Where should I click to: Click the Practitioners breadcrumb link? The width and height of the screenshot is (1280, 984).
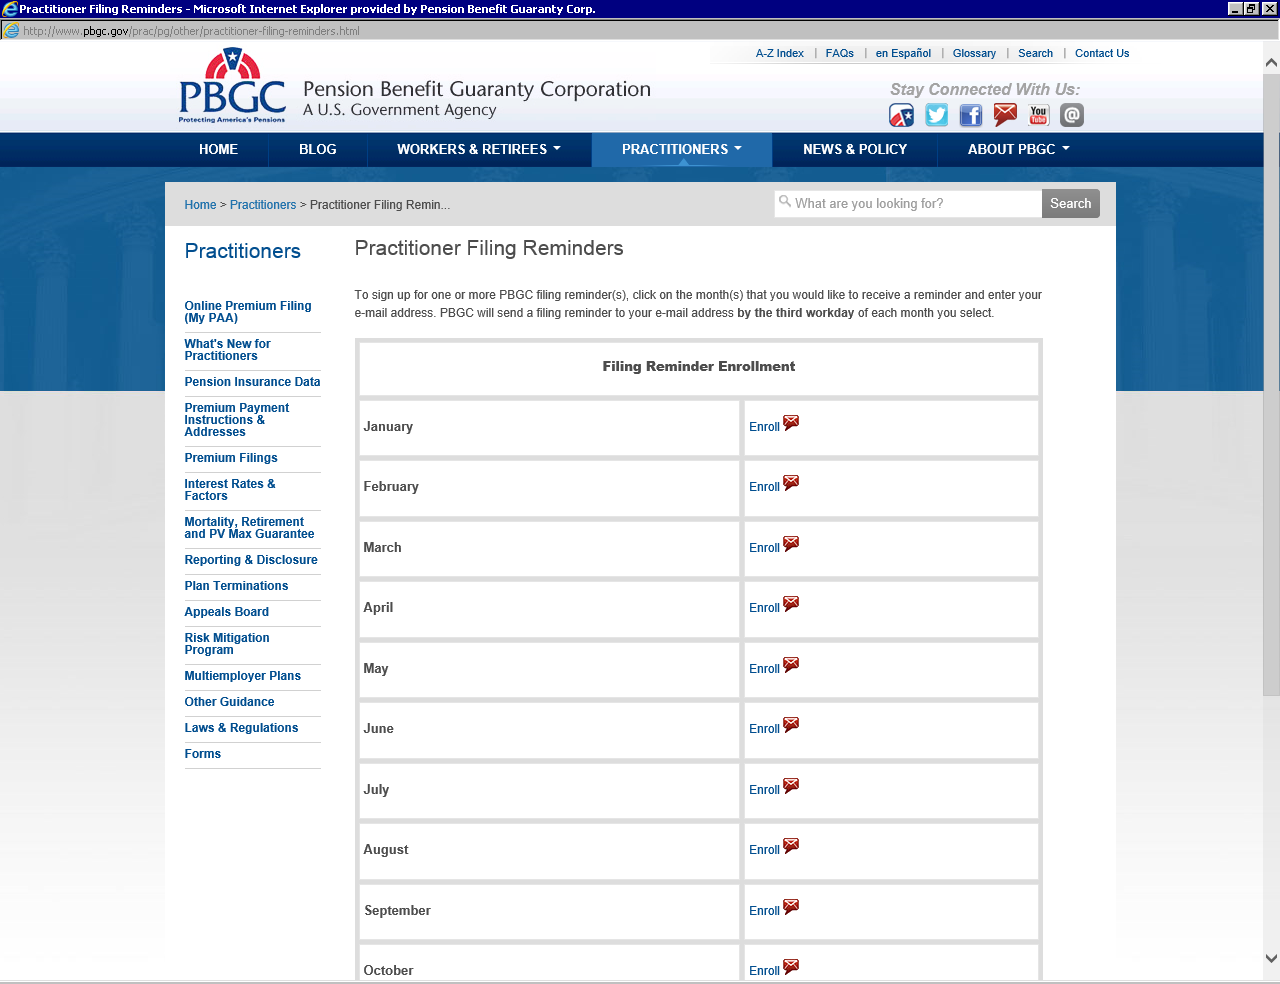(263, 205)
